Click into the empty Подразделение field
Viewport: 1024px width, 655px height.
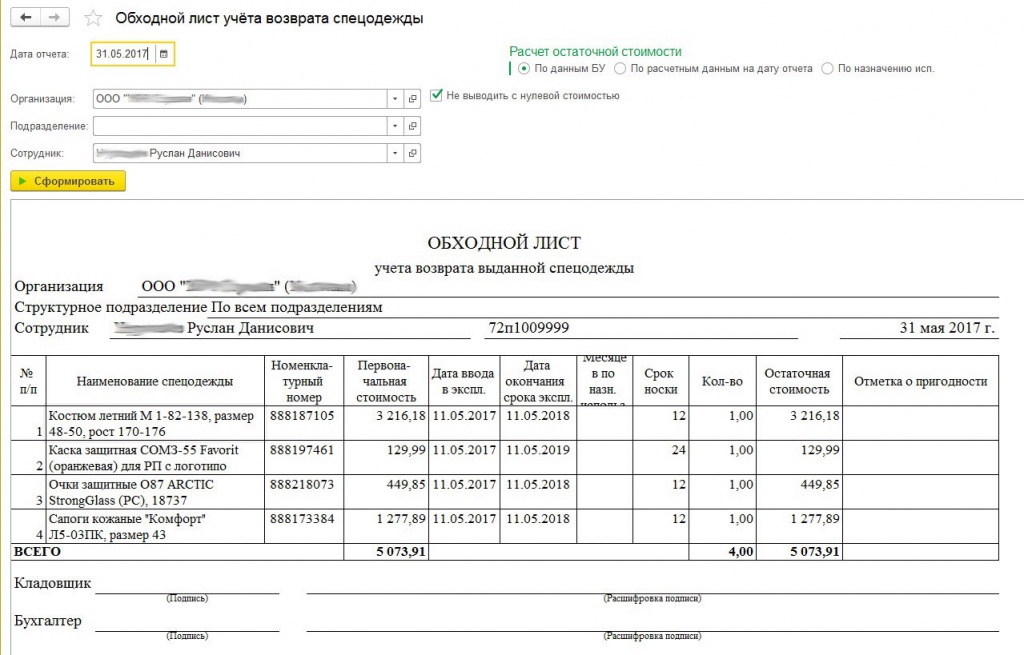240,126
